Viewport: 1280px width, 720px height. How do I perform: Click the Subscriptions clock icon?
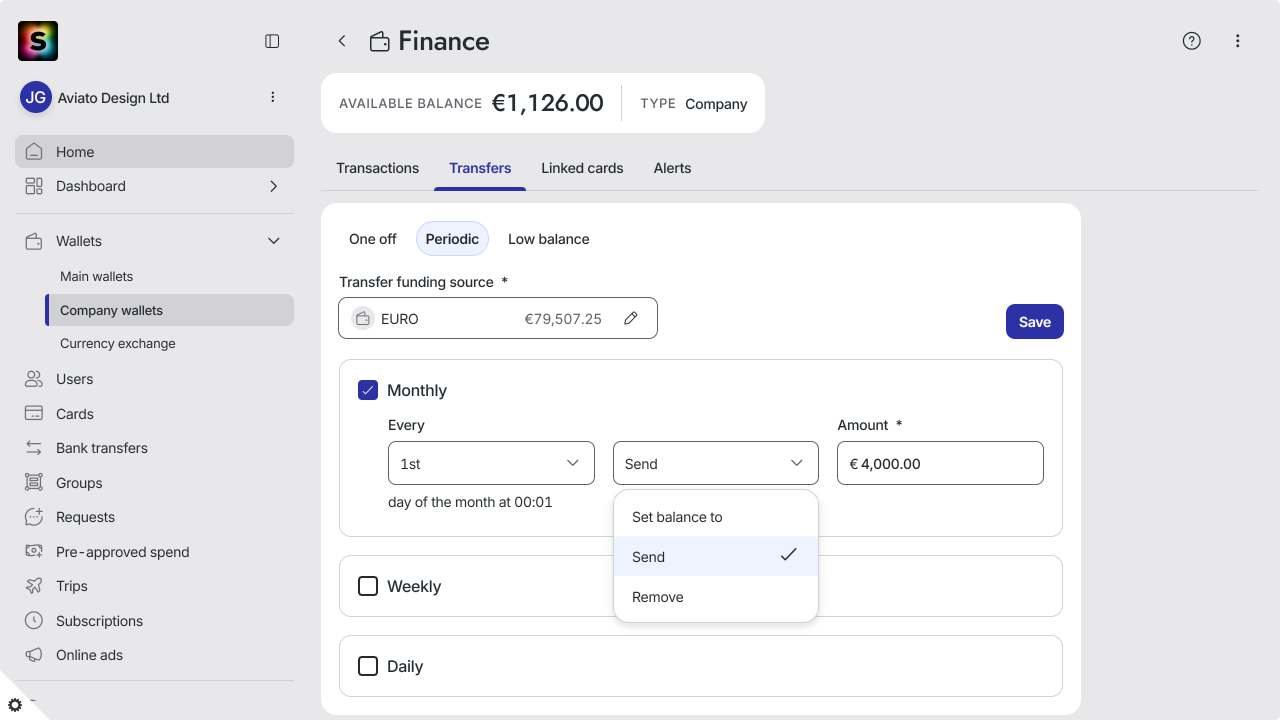[34, 621]
